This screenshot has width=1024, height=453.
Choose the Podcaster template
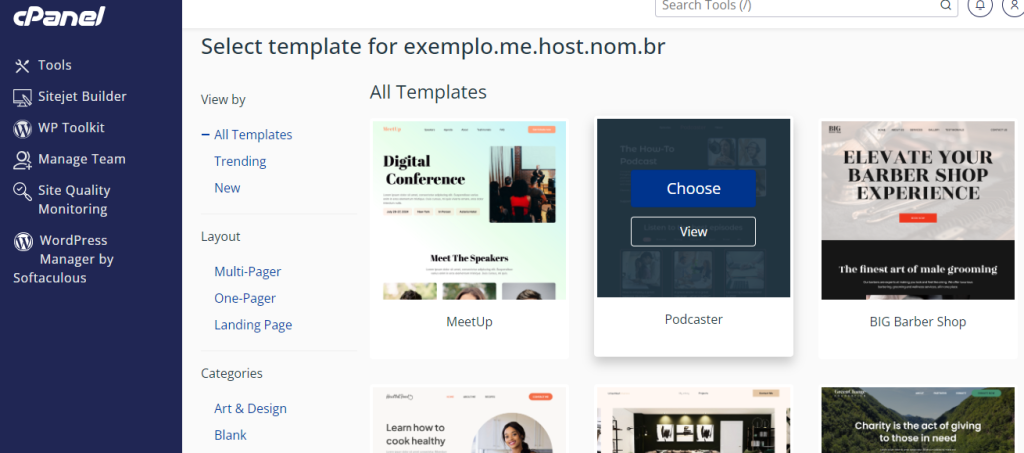(693, 189)
